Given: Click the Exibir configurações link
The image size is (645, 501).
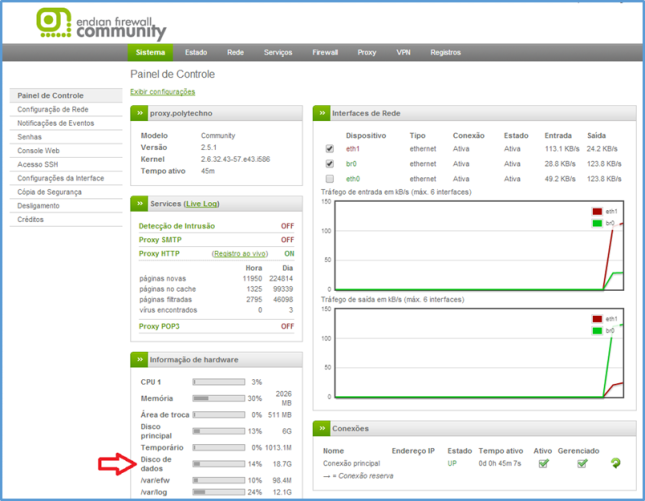Looking at the screenshot, I should [163, 92].
